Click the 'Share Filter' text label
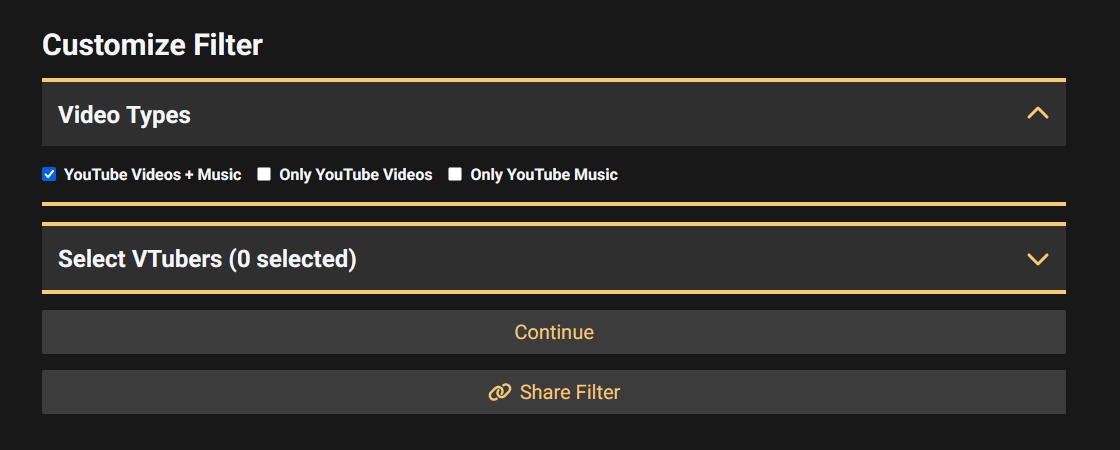Screen dimensions: 1120x450 tap(570, 392)
